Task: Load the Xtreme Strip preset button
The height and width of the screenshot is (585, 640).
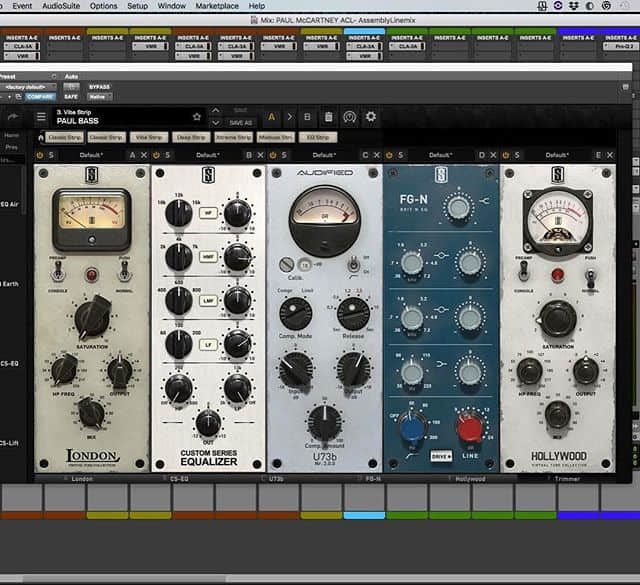Action: [233, 138]
